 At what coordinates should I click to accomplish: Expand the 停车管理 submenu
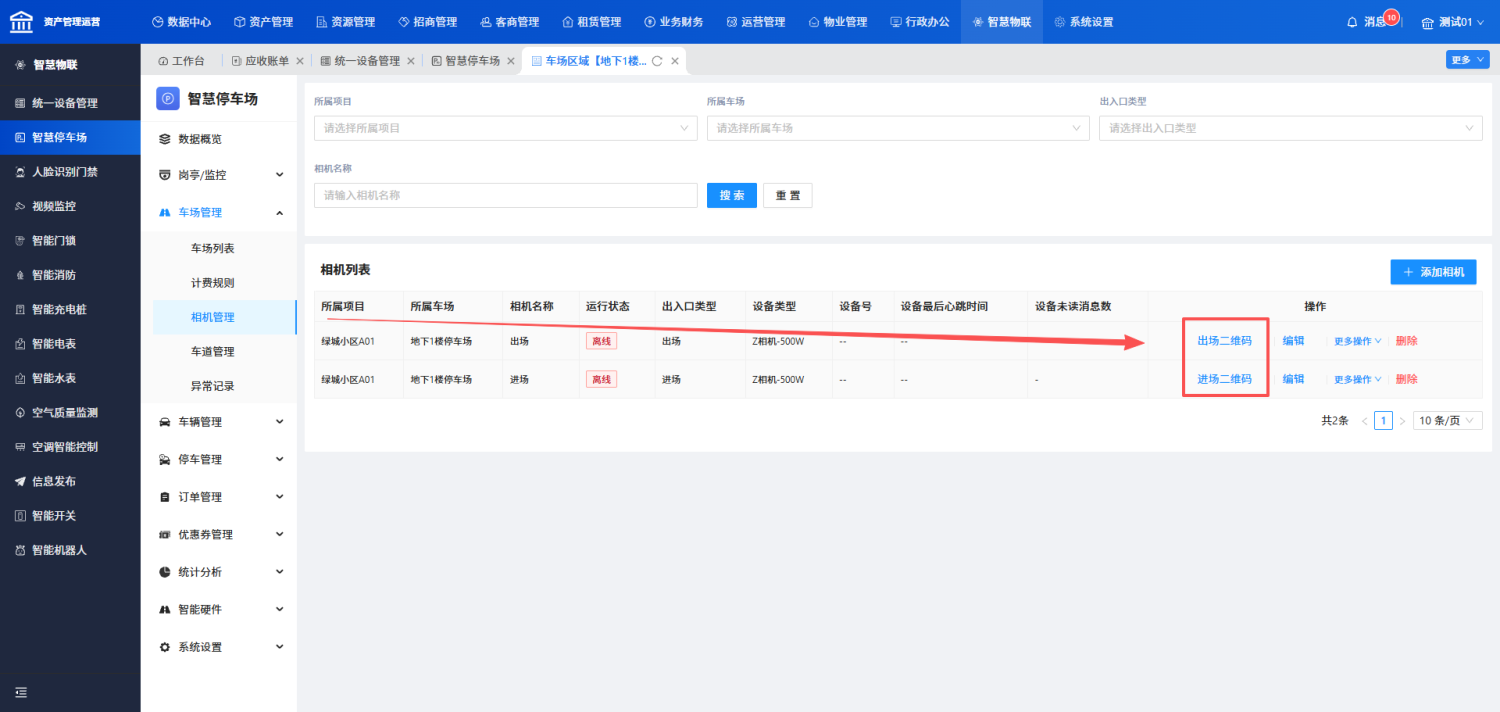click(x=220, y=459)
